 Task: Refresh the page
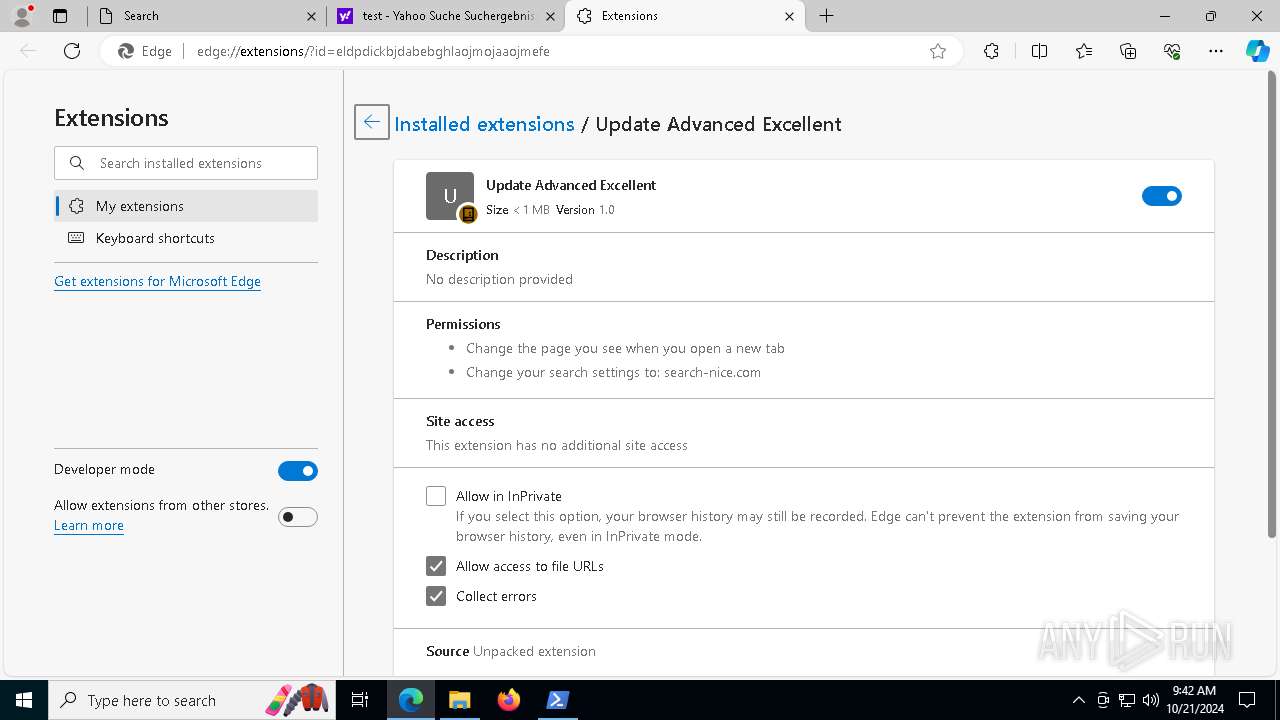tap(72, 51)
